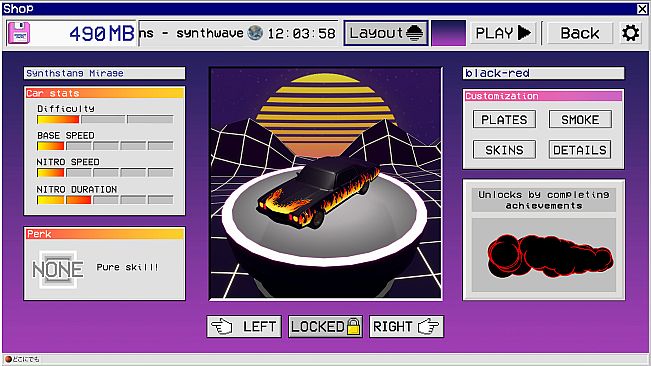Image resolution: width=651 pixels, height=366 pixels.
Task: Click the purple gradient color swatch
Action: click(x=448, y=33)
